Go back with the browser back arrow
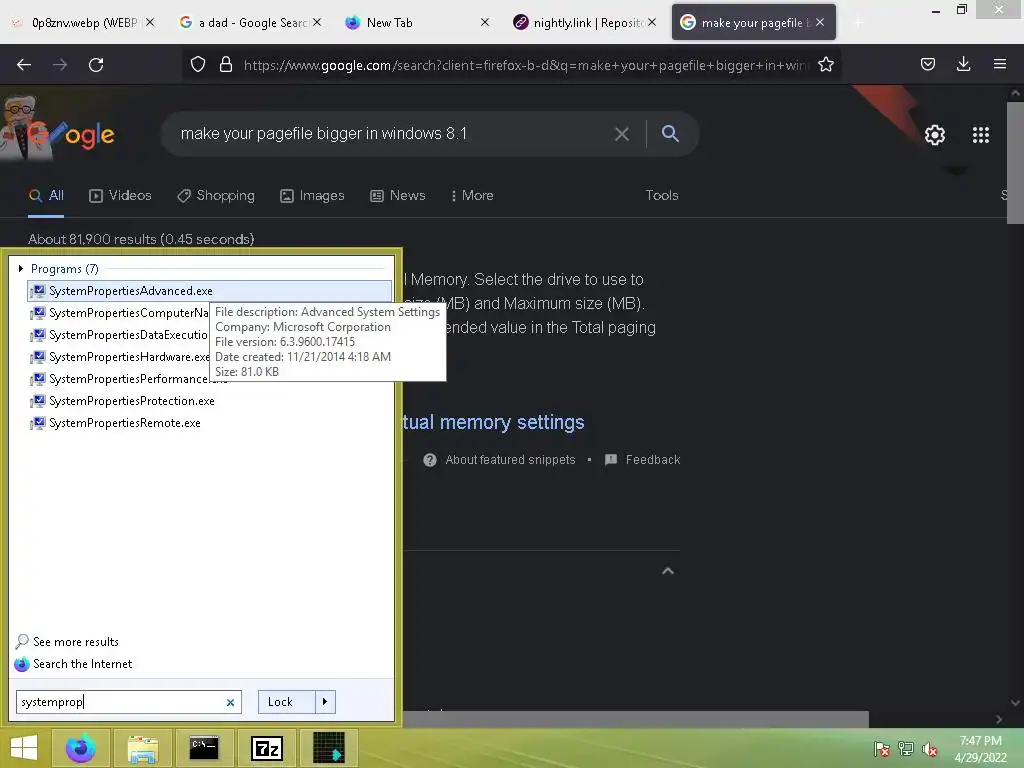The width and height of the screenshot is (1024, 768). coord(24,65)
